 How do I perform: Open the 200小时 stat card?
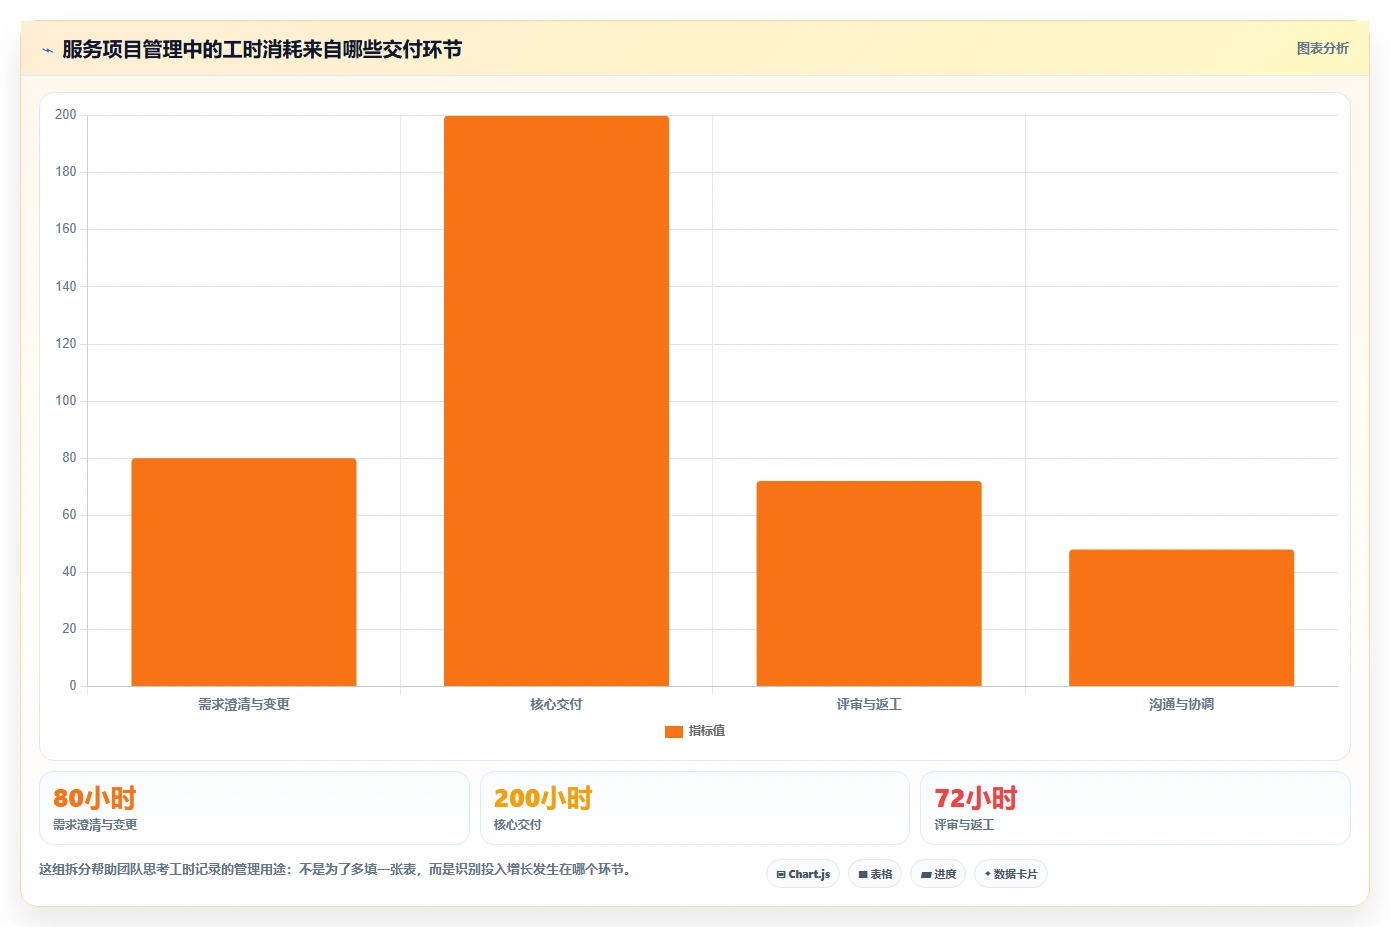tap(695, 808)
